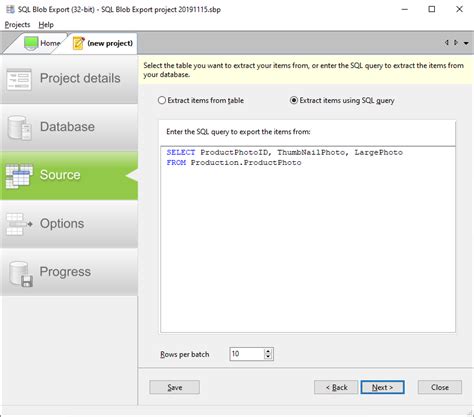Go to the Database step
The height and width of the screenshot is (417, 474).
click(x=69, y=128)
